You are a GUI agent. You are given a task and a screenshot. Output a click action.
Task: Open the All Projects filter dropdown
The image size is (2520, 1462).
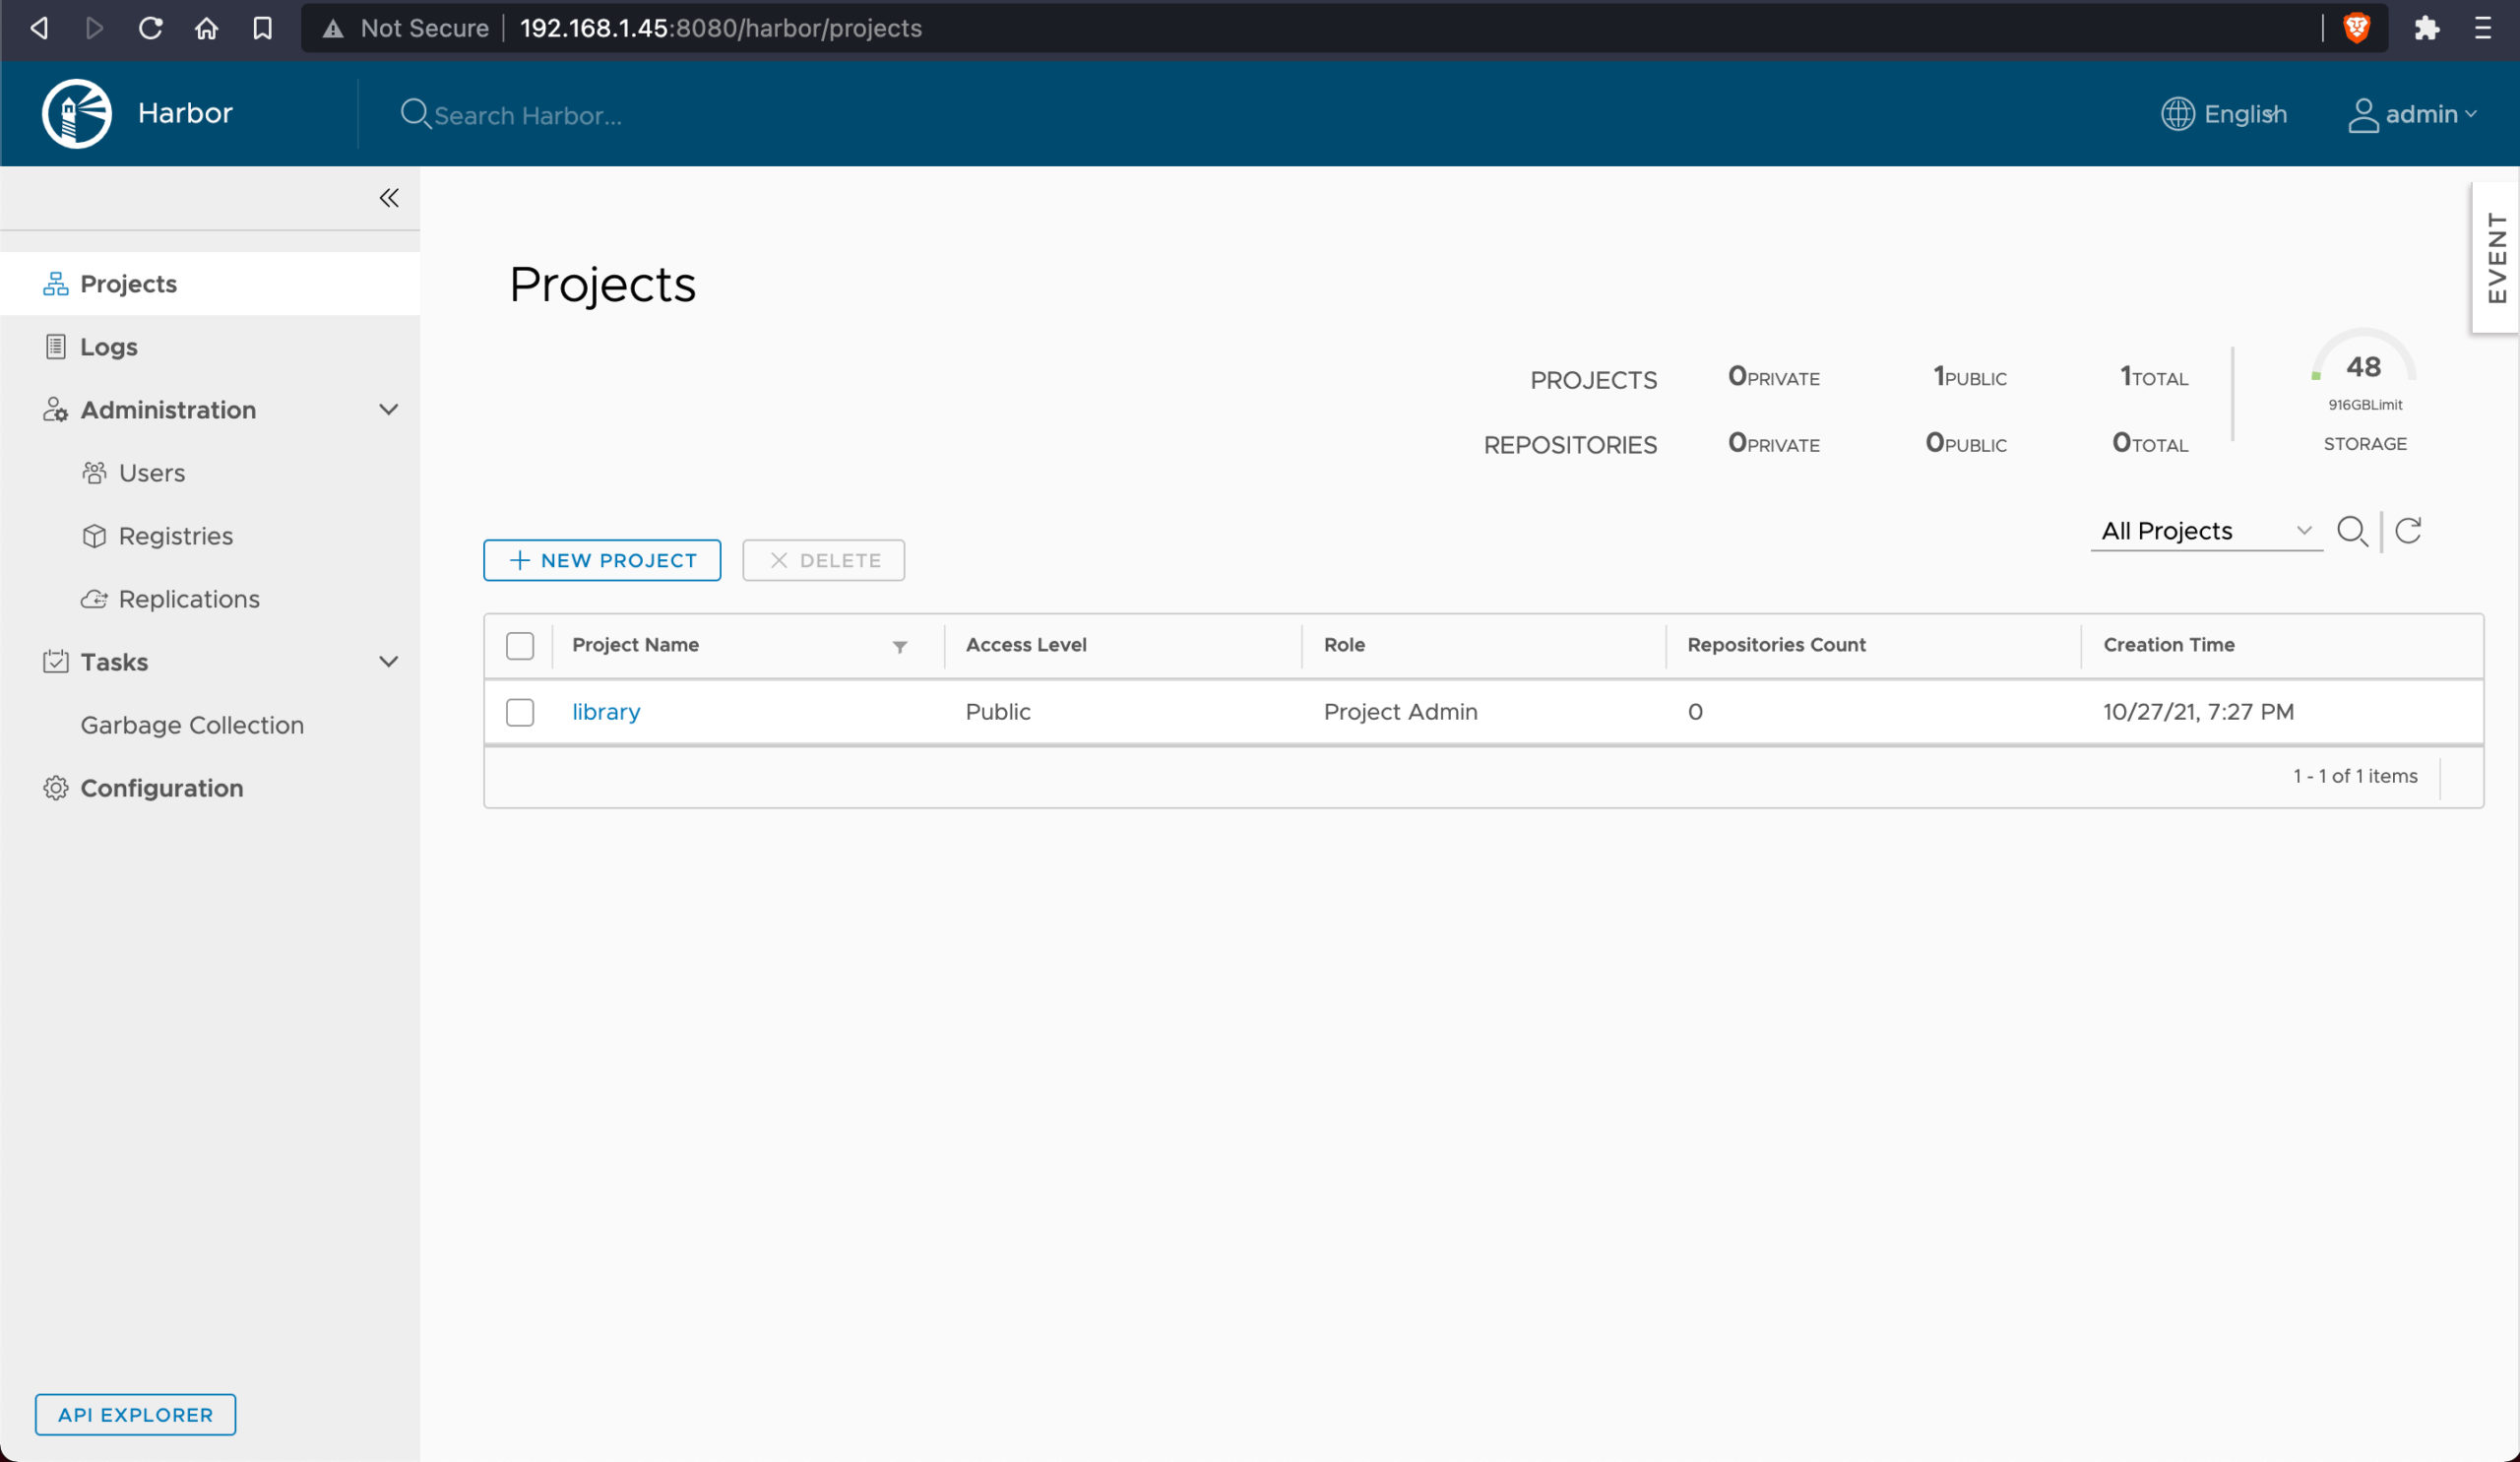(x=2206, y=531)
